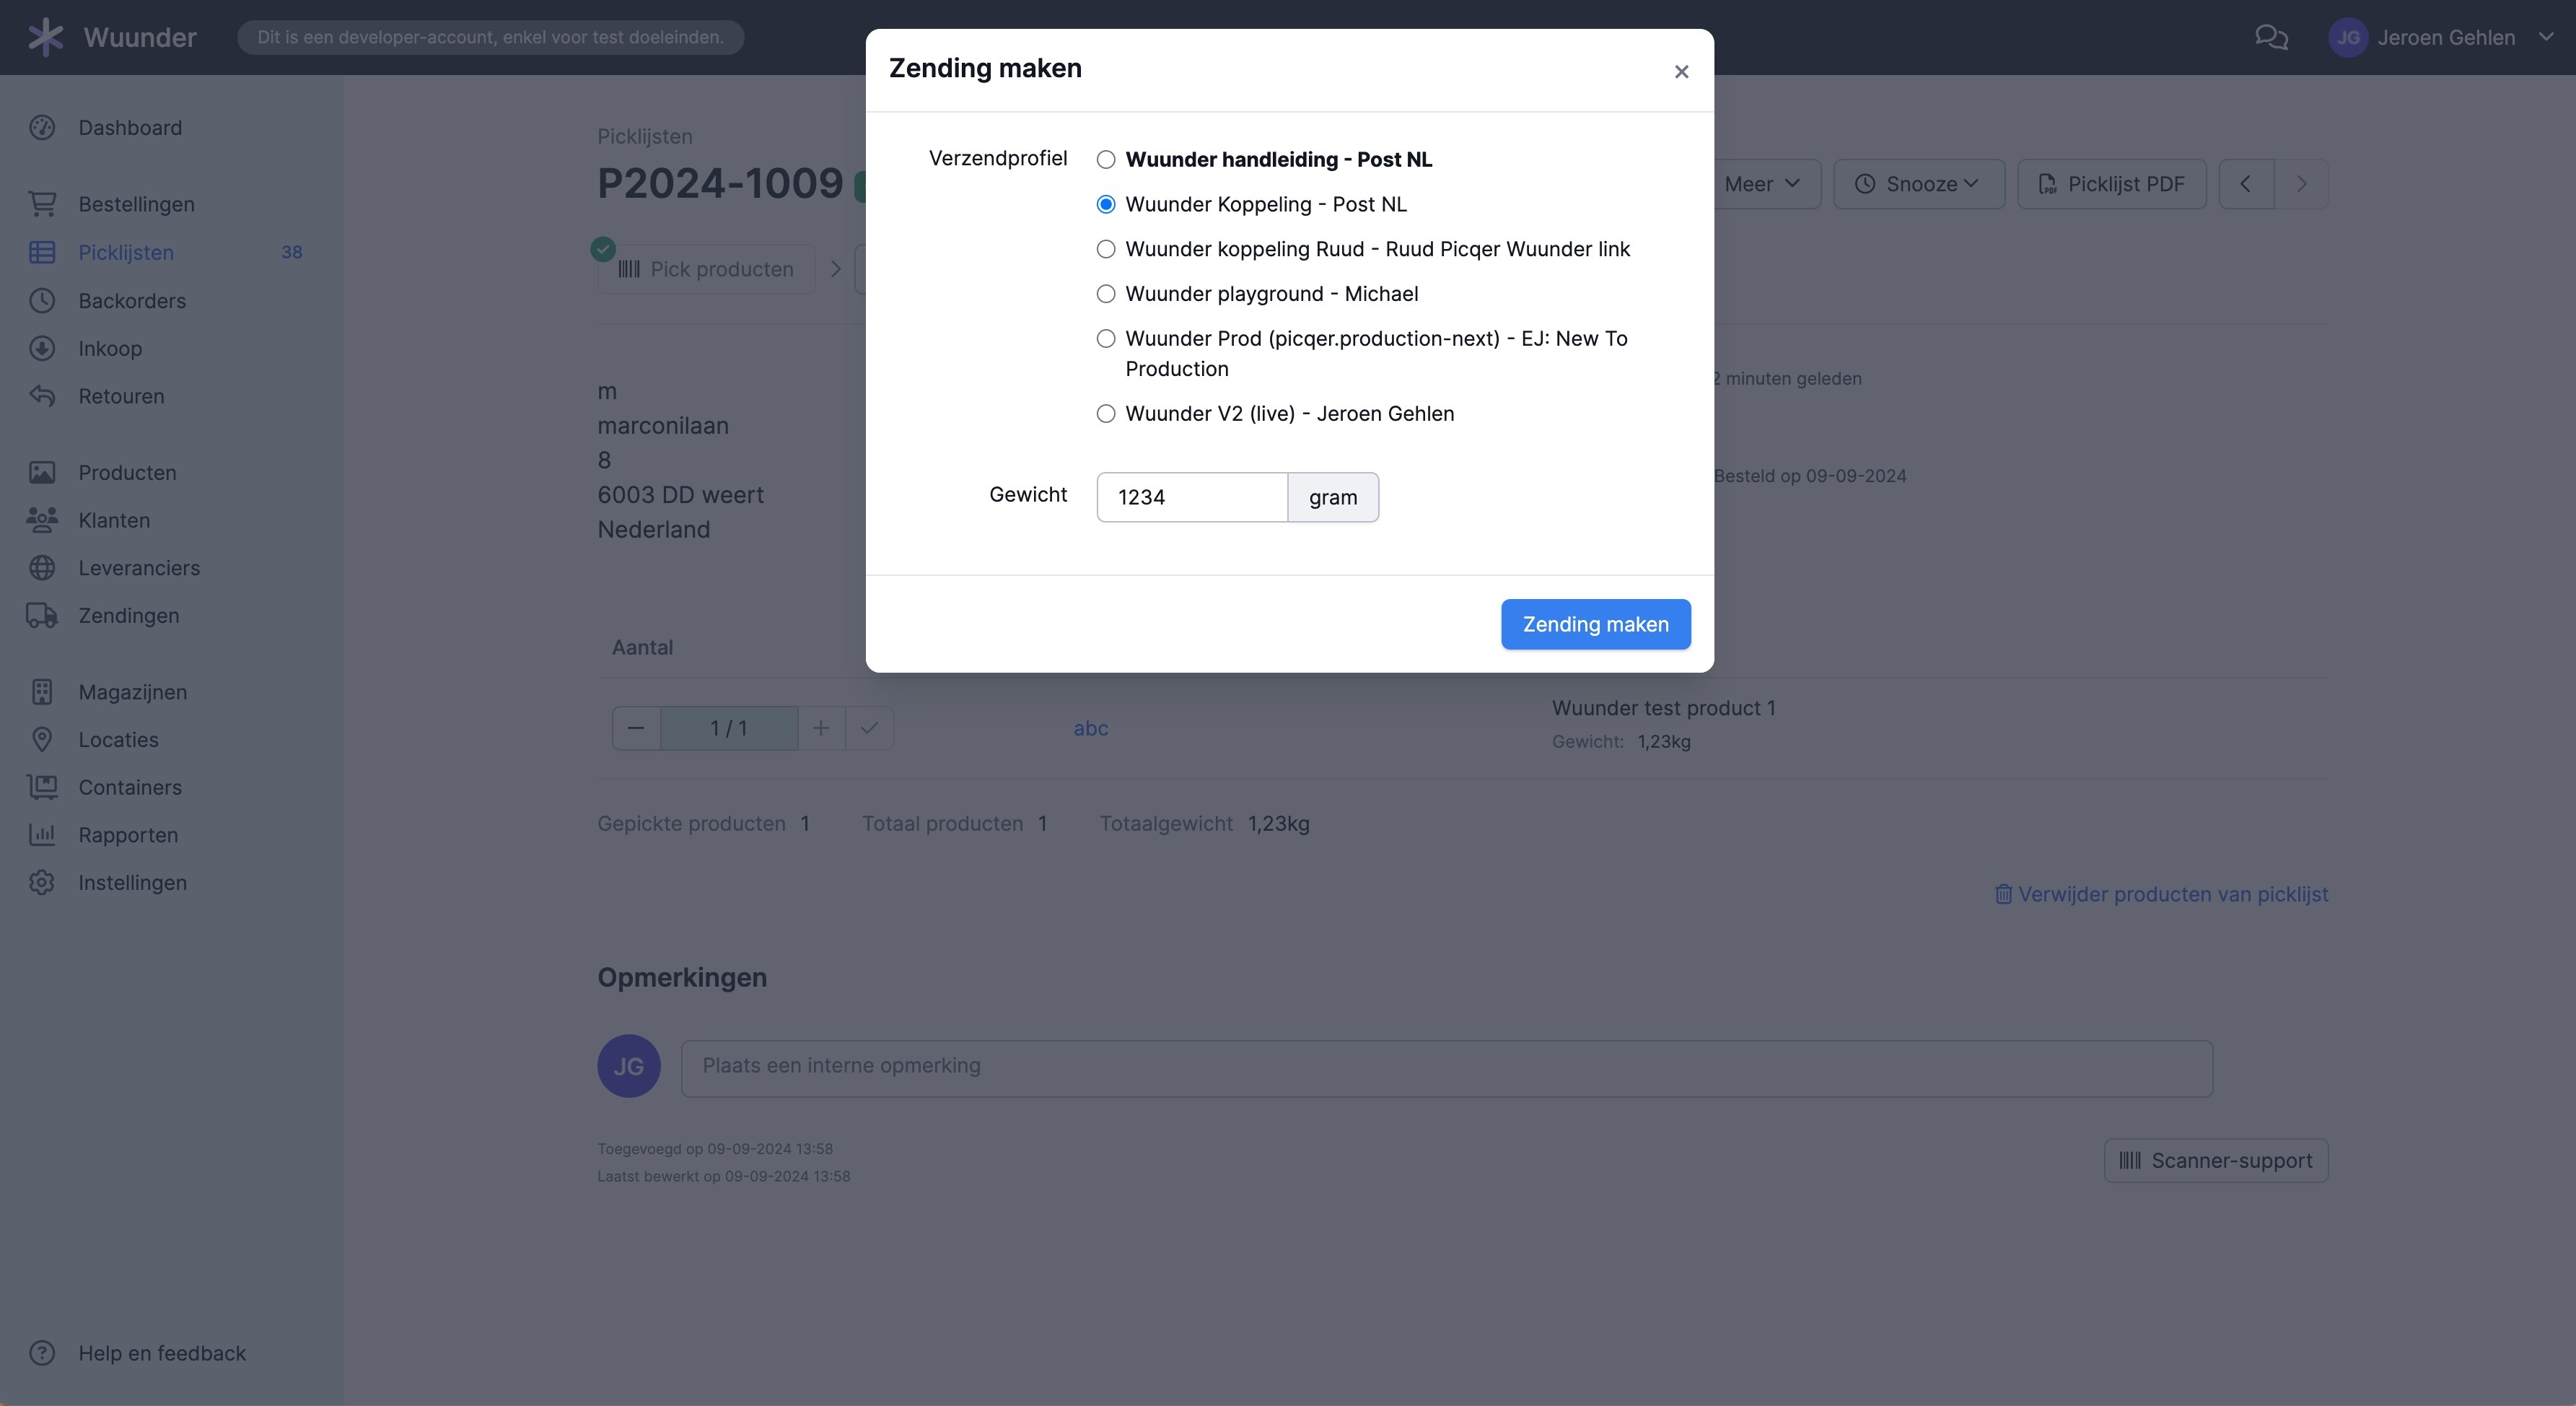Focus the Gewicht weight input field

pos(1192,497)
